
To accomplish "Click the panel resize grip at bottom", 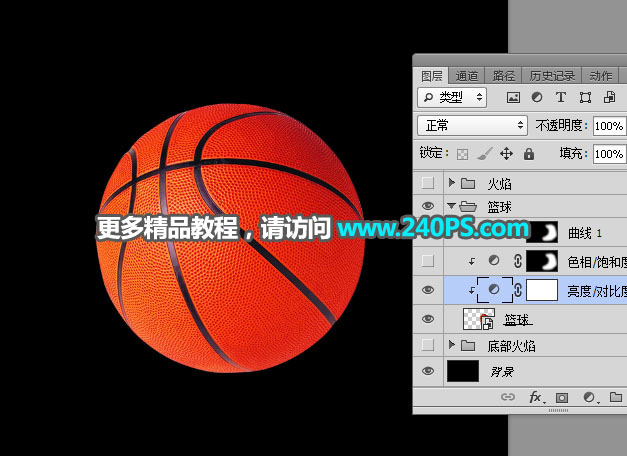I will (x=558, y=410).
